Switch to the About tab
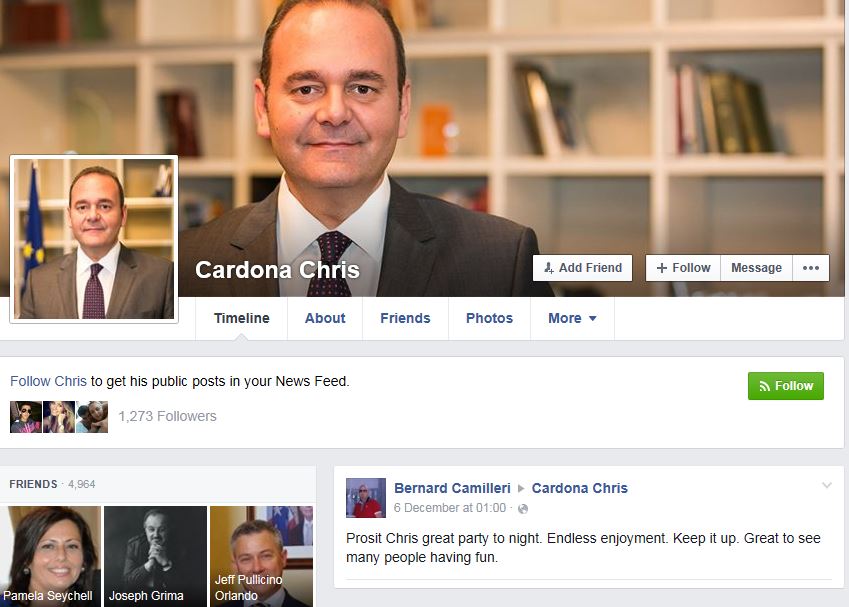849x607 pixels. point(325,318)
